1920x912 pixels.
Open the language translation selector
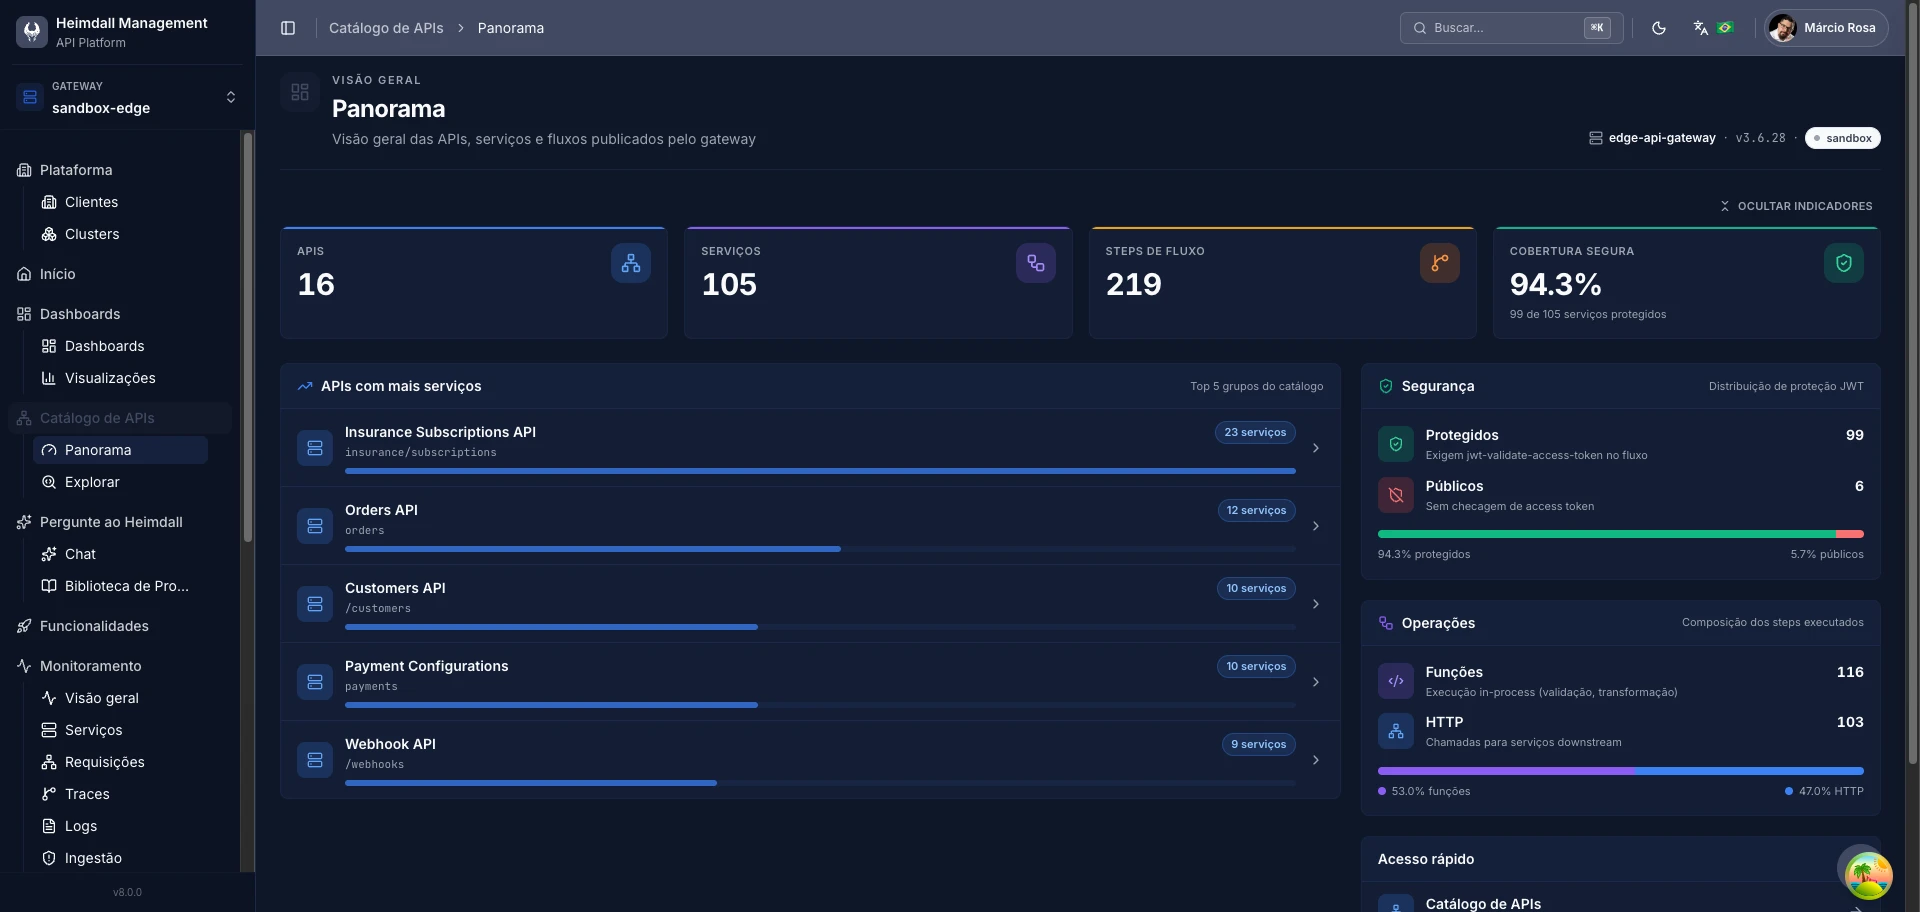coord(1713,28)
